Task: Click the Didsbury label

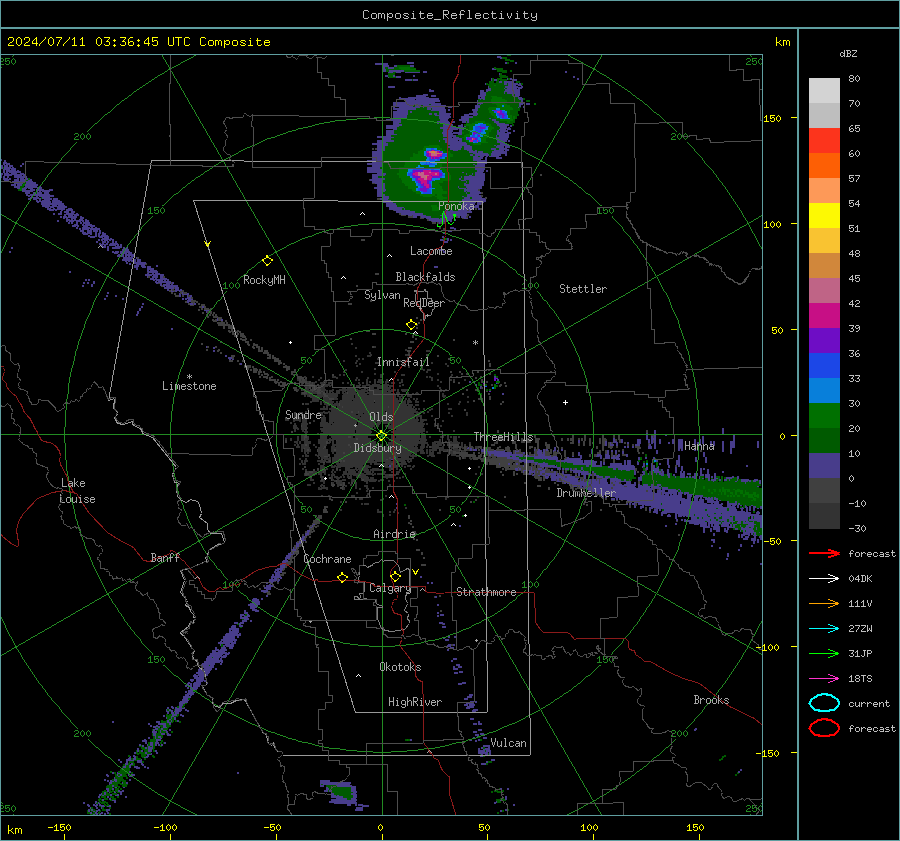Action: pos(377,448)
